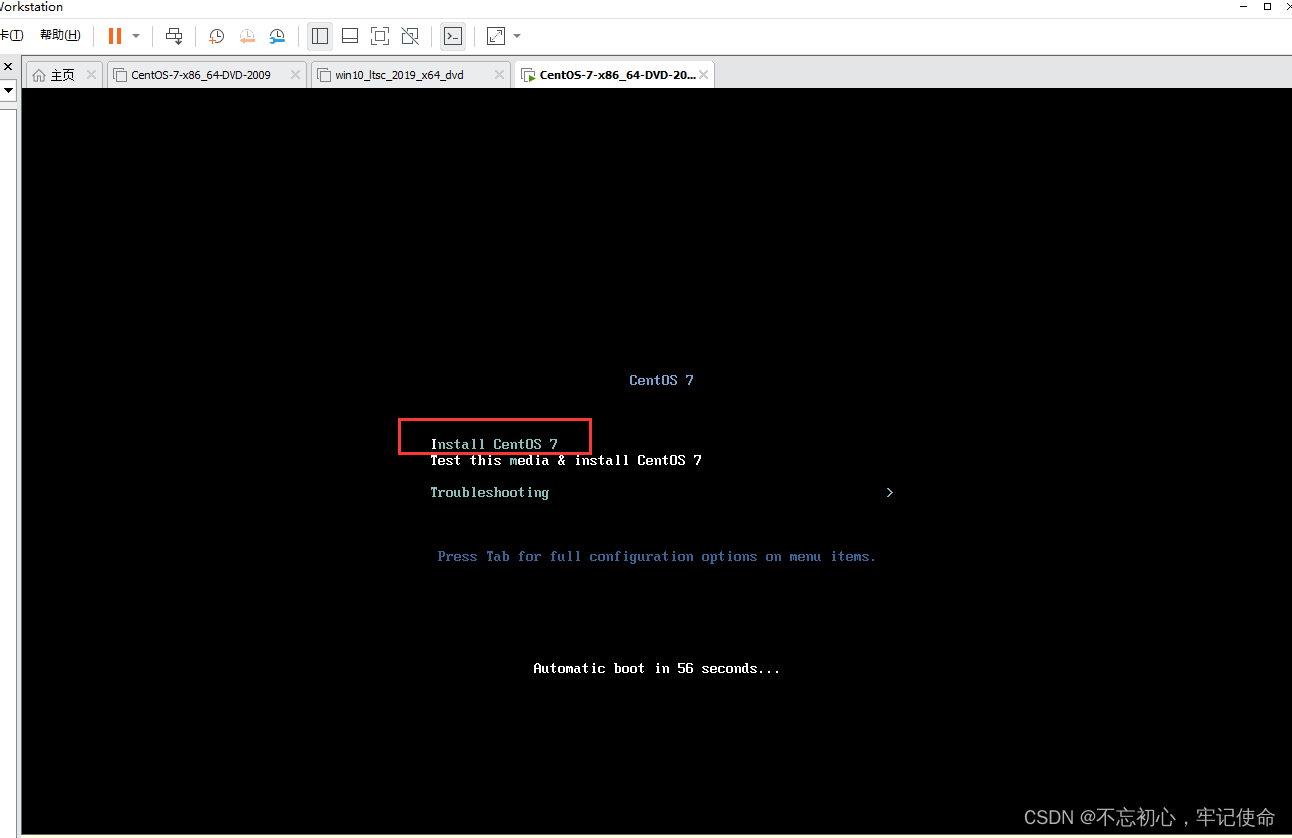Screen dimensions: 1292x838
Task: Click the Automatic boot countdown text
Action: pos(656,668)
